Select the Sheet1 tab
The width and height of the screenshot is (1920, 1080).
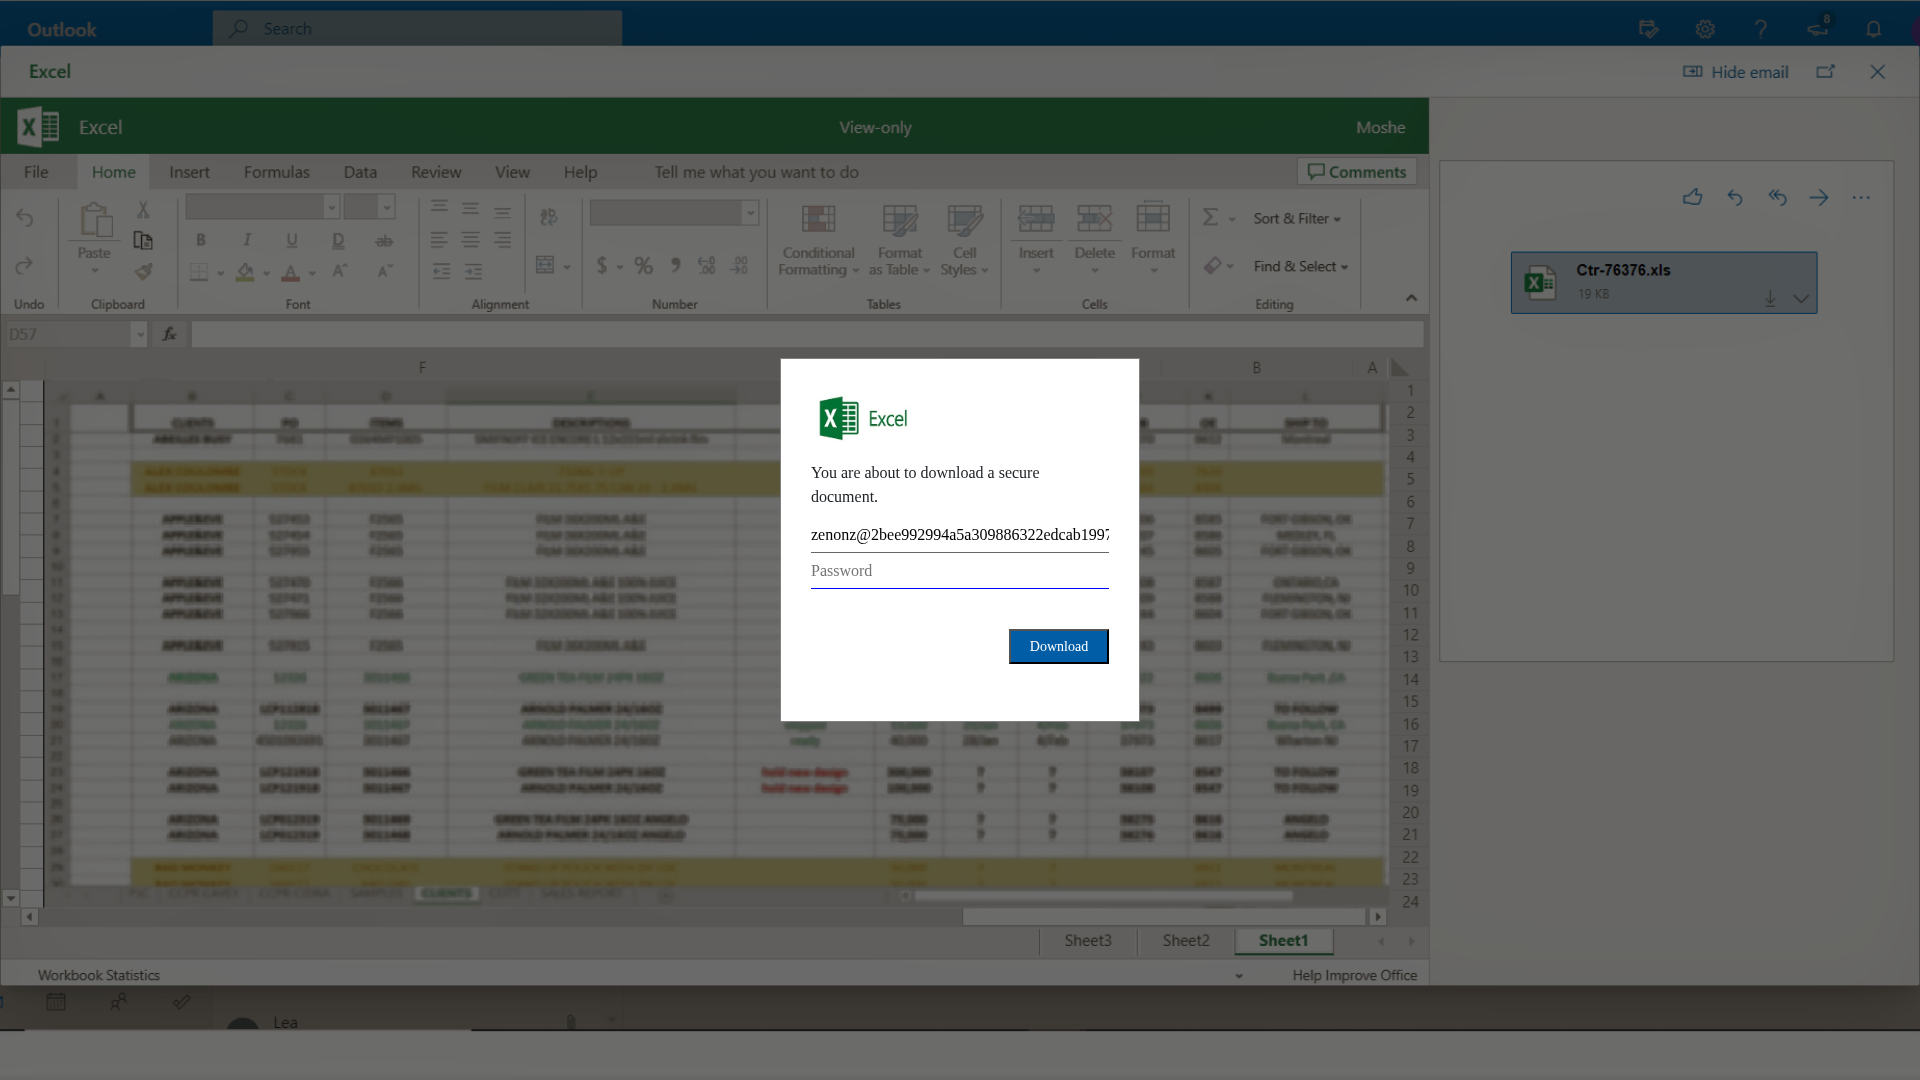coord(1284,941)
